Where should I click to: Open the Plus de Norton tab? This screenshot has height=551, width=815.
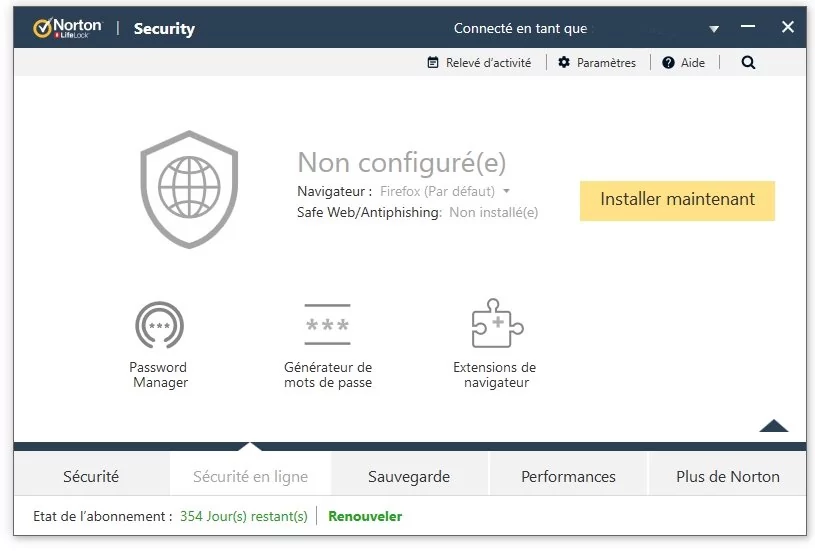pos(728,476)
